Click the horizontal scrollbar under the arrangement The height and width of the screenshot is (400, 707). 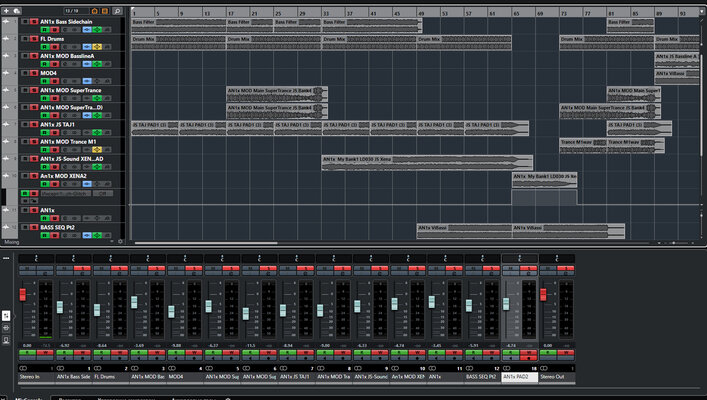[x=206, y=243]
